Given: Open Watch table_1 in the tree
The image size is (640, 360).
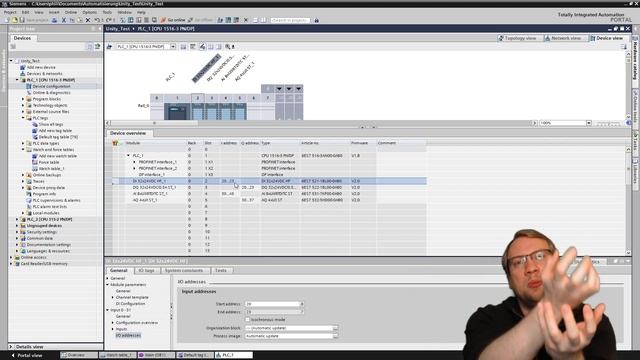Looking at the screenshot, I should [x=51, y=169].
